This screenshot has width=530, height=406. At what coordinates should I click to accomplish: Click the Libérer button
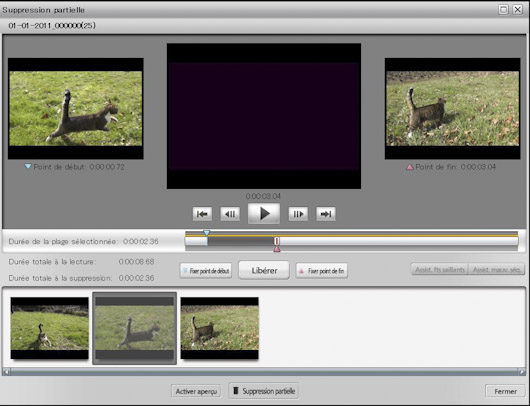264,270
